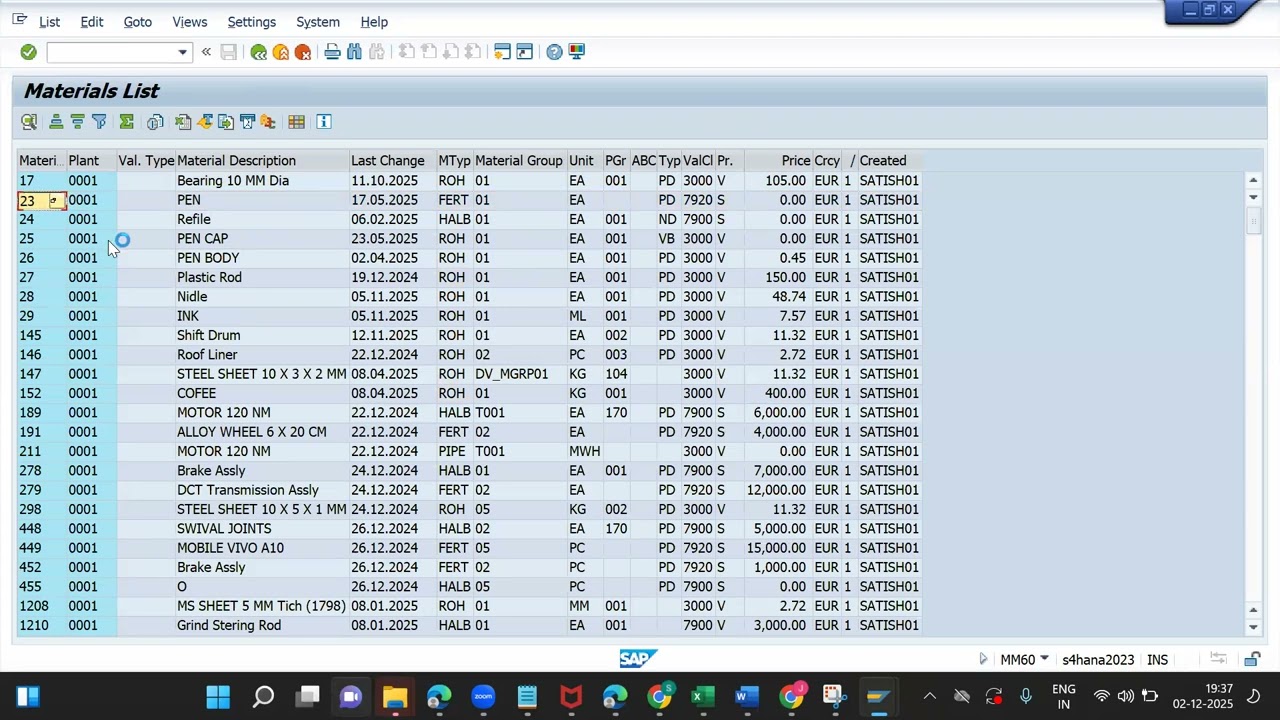
Task: Click the scroll up arrow of list
Action: 1253,181
